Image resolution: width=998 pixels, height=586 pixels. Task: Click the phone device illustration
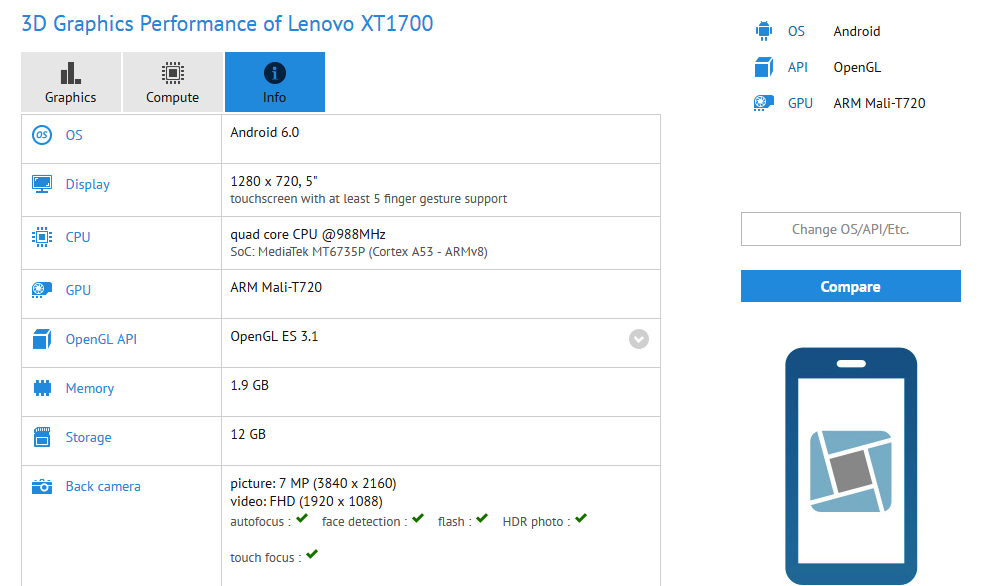[851, 466]
